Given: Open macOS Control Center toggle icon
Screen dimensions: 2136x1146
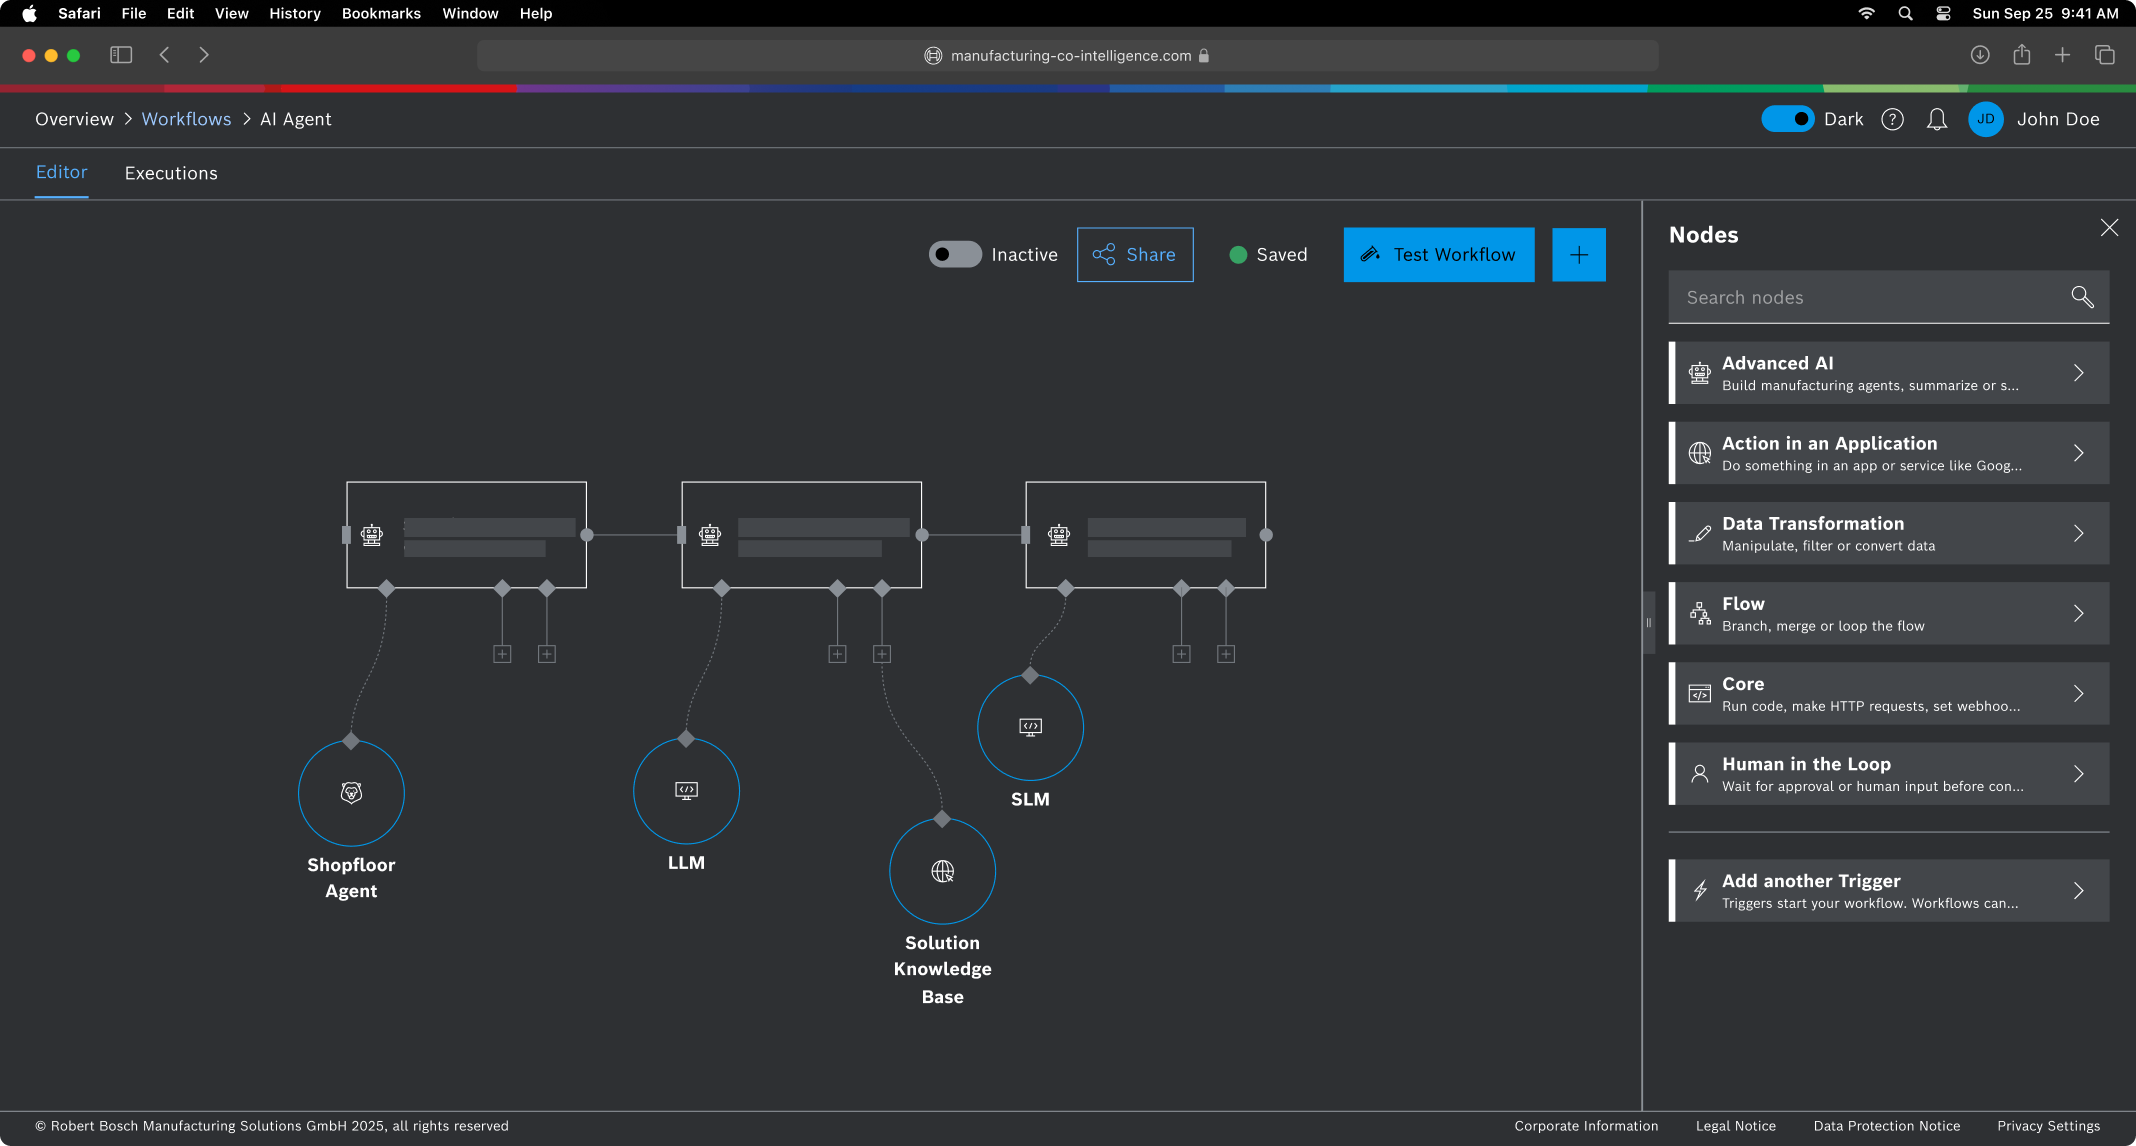Looking at the screenshot, I should pos(1943,13).
